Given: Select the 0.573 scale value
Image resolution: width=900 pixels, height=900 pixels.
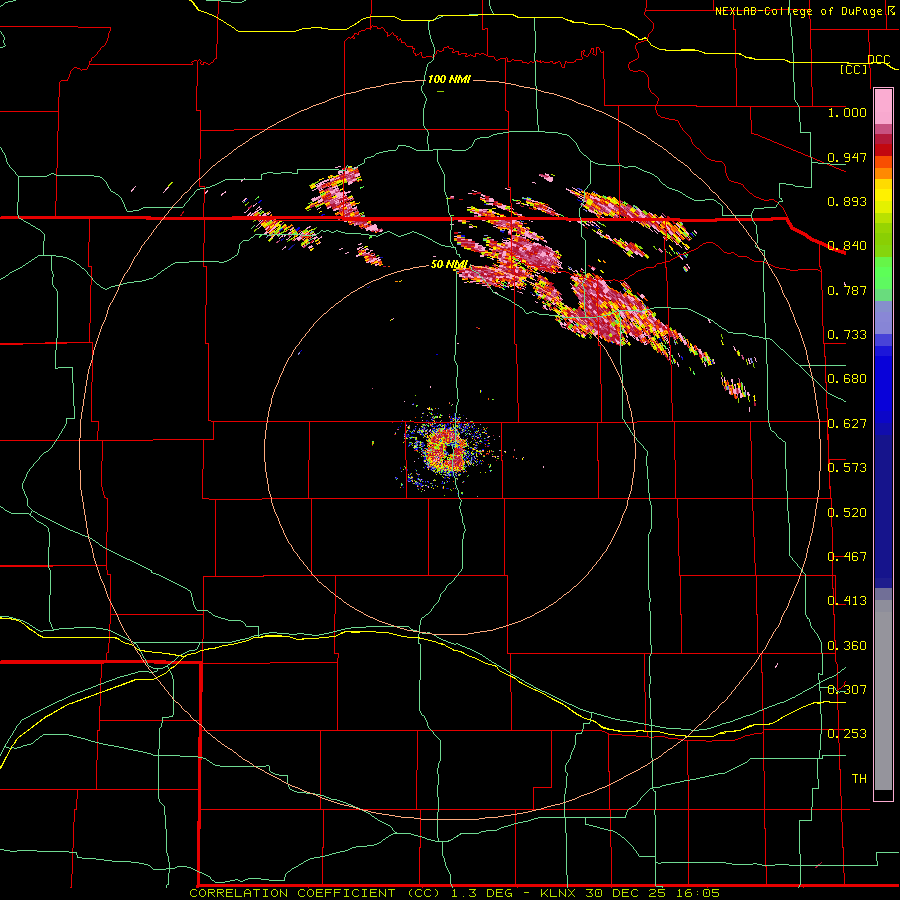Looking at the screenshot, I should click(847, 468).
